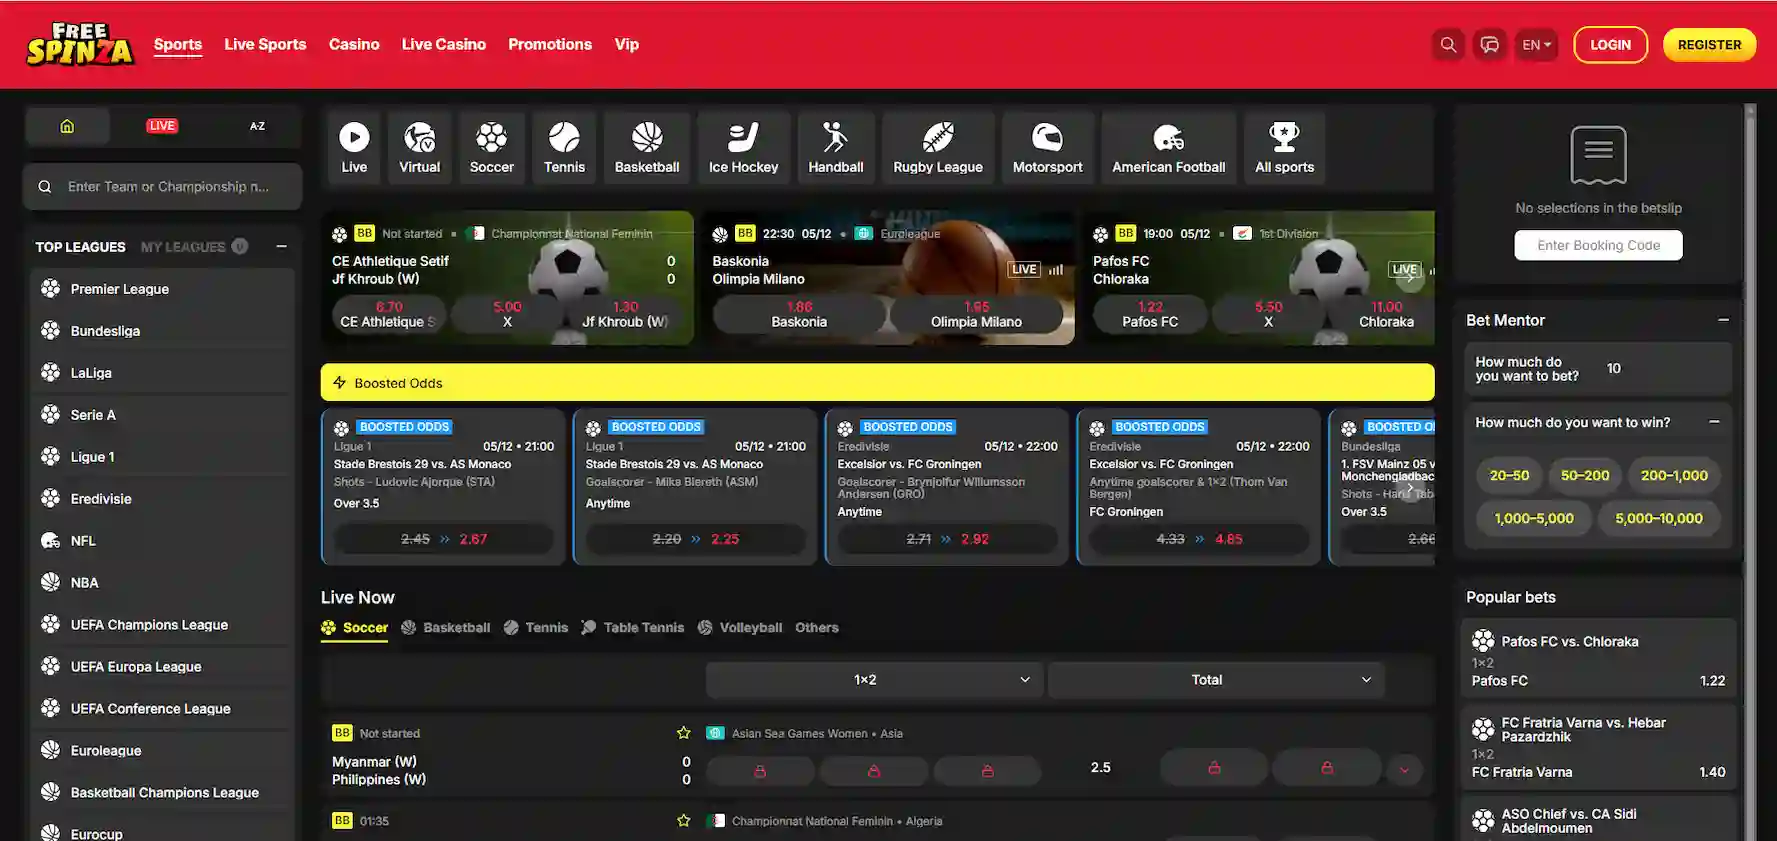Expand more markets for Myanmar (W) match
Screen dimensions: 1777x841
pos(1404,769)
